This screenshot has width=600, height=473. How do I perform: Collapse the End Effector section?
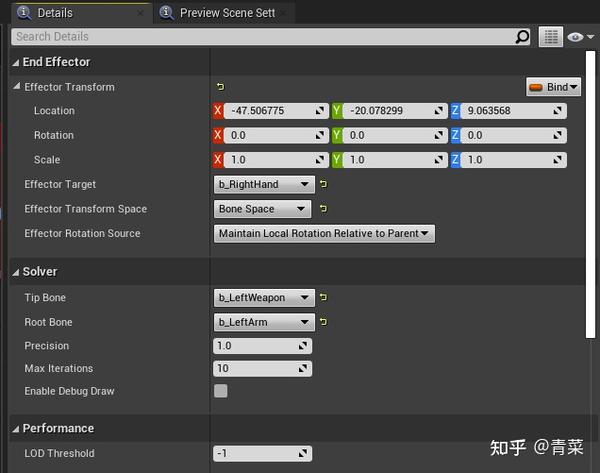coord(15,62)
